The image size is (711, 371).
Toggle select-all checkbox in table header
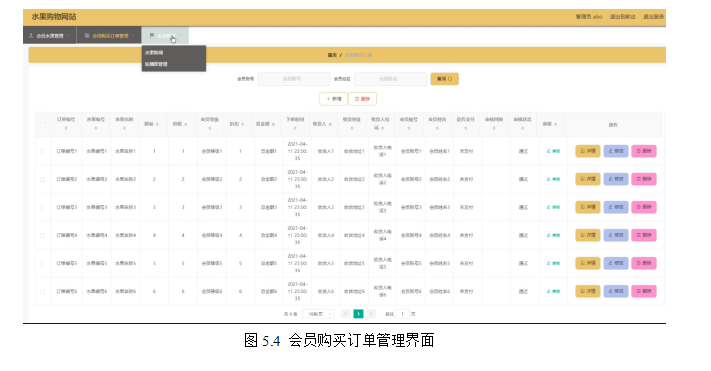[x=43, y=125]
